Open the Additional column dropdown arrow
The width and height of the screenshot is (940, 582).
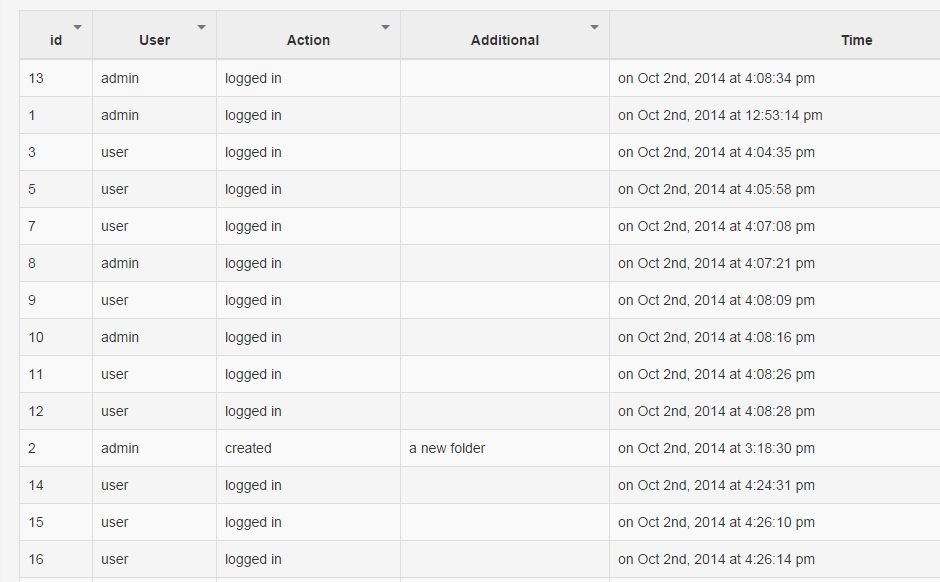pyautogui.click(x=594, y=27)
